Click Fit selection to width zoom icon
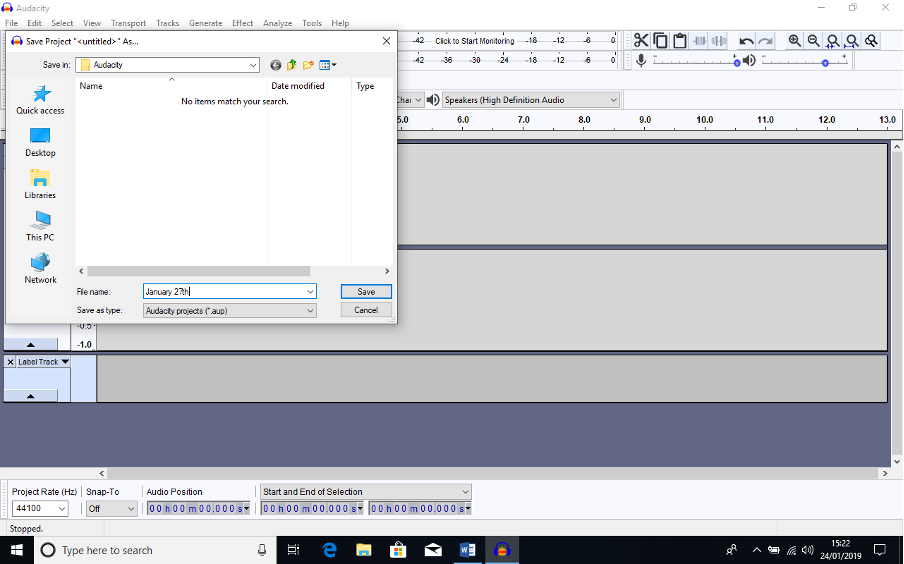904x564 pixels. [833, 40]
